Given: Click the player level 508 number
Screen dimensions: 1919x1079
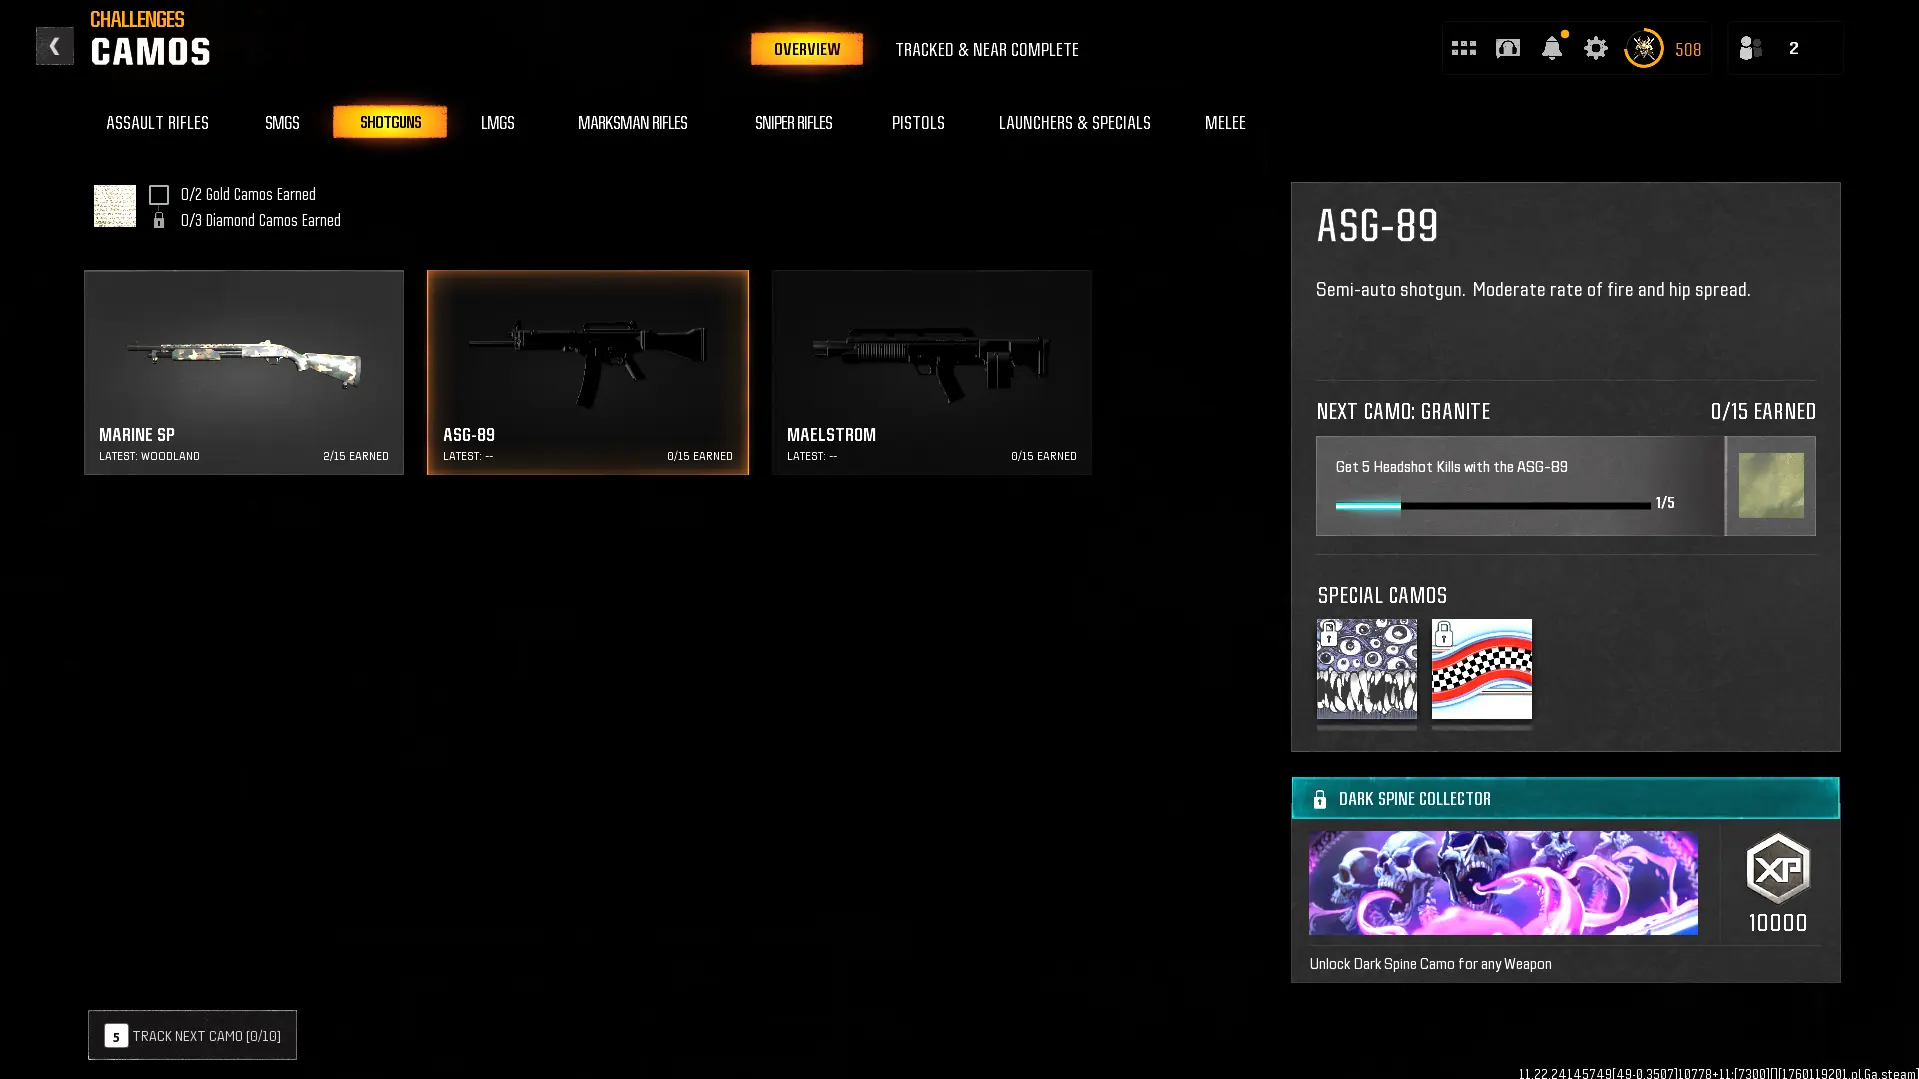Looking at the screenshot, I should coord(1688,50).
